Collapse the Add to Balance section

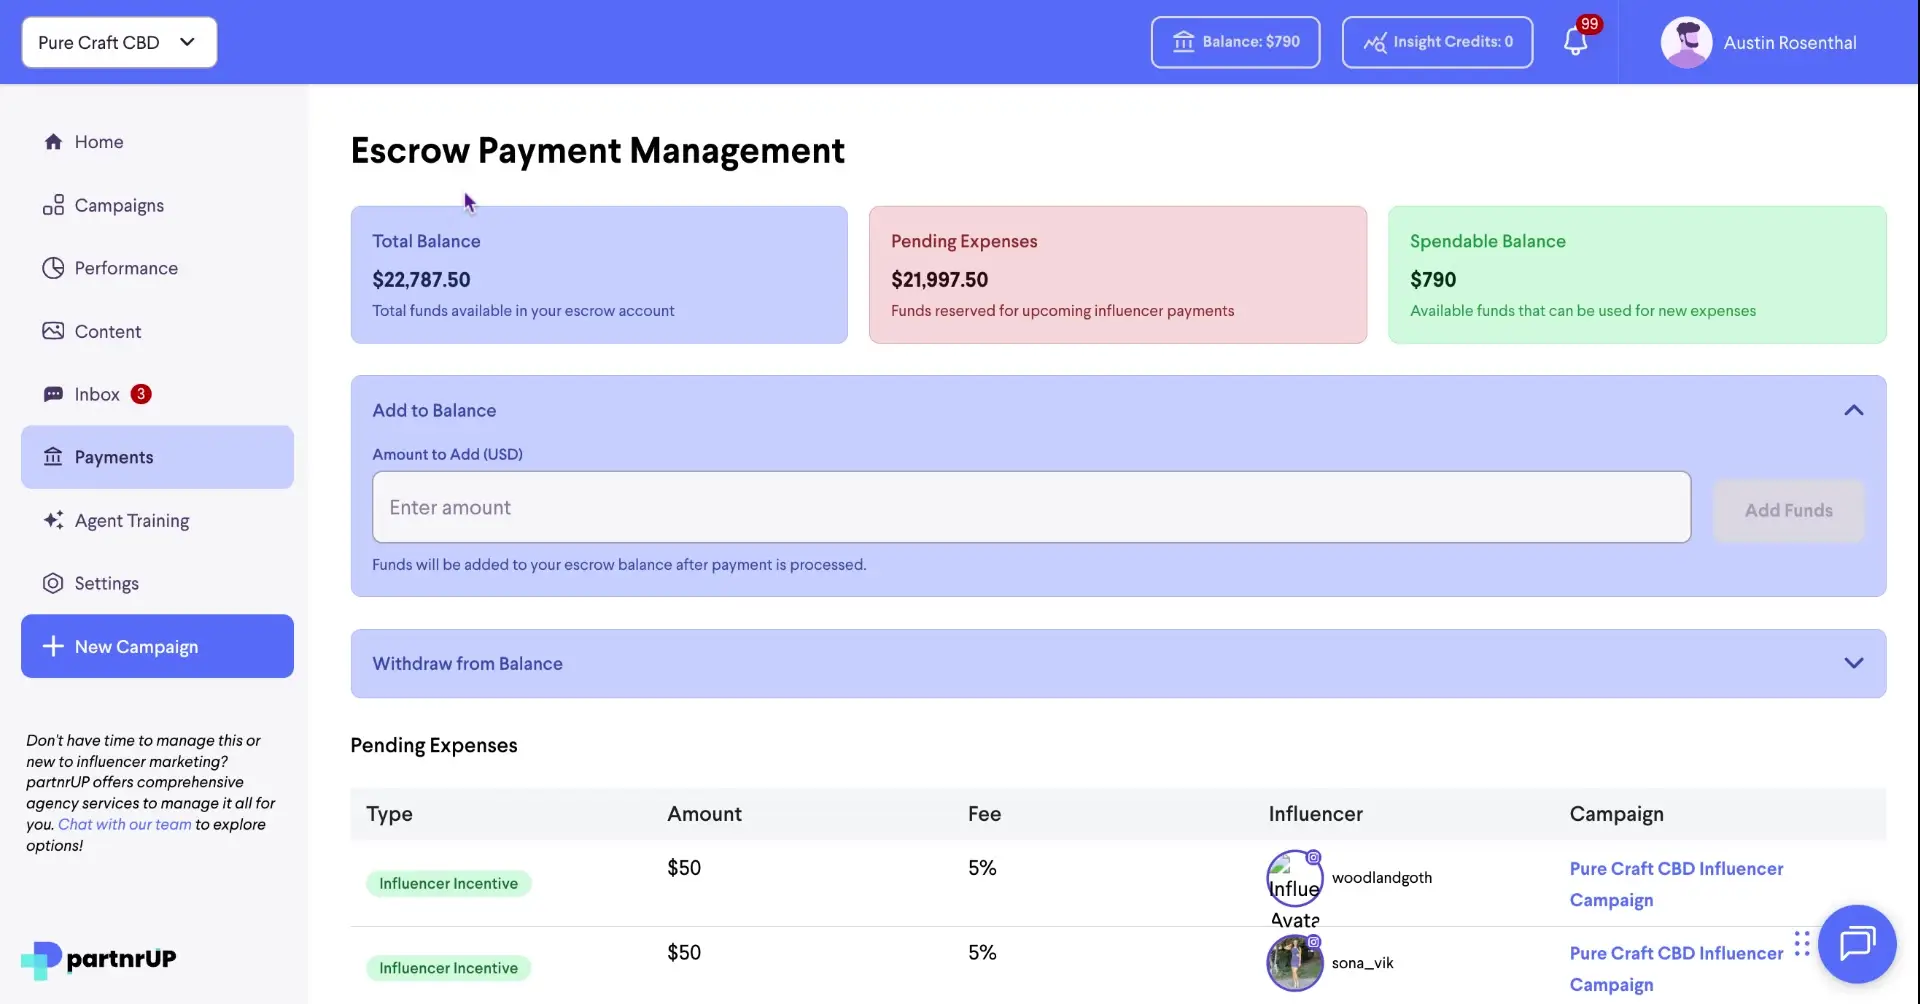[1853, 410]
